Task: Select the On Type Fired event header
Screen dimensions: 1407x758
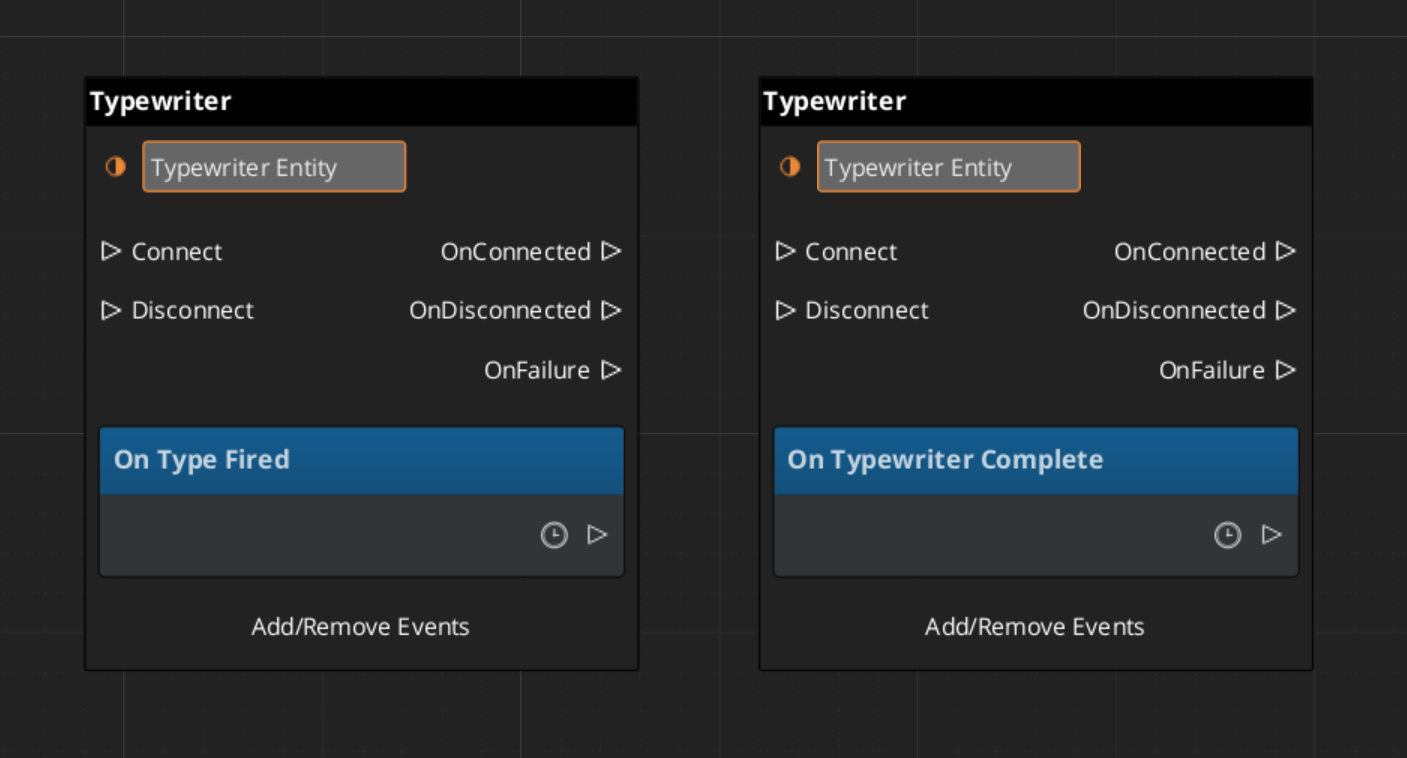Action: point(361,460)
